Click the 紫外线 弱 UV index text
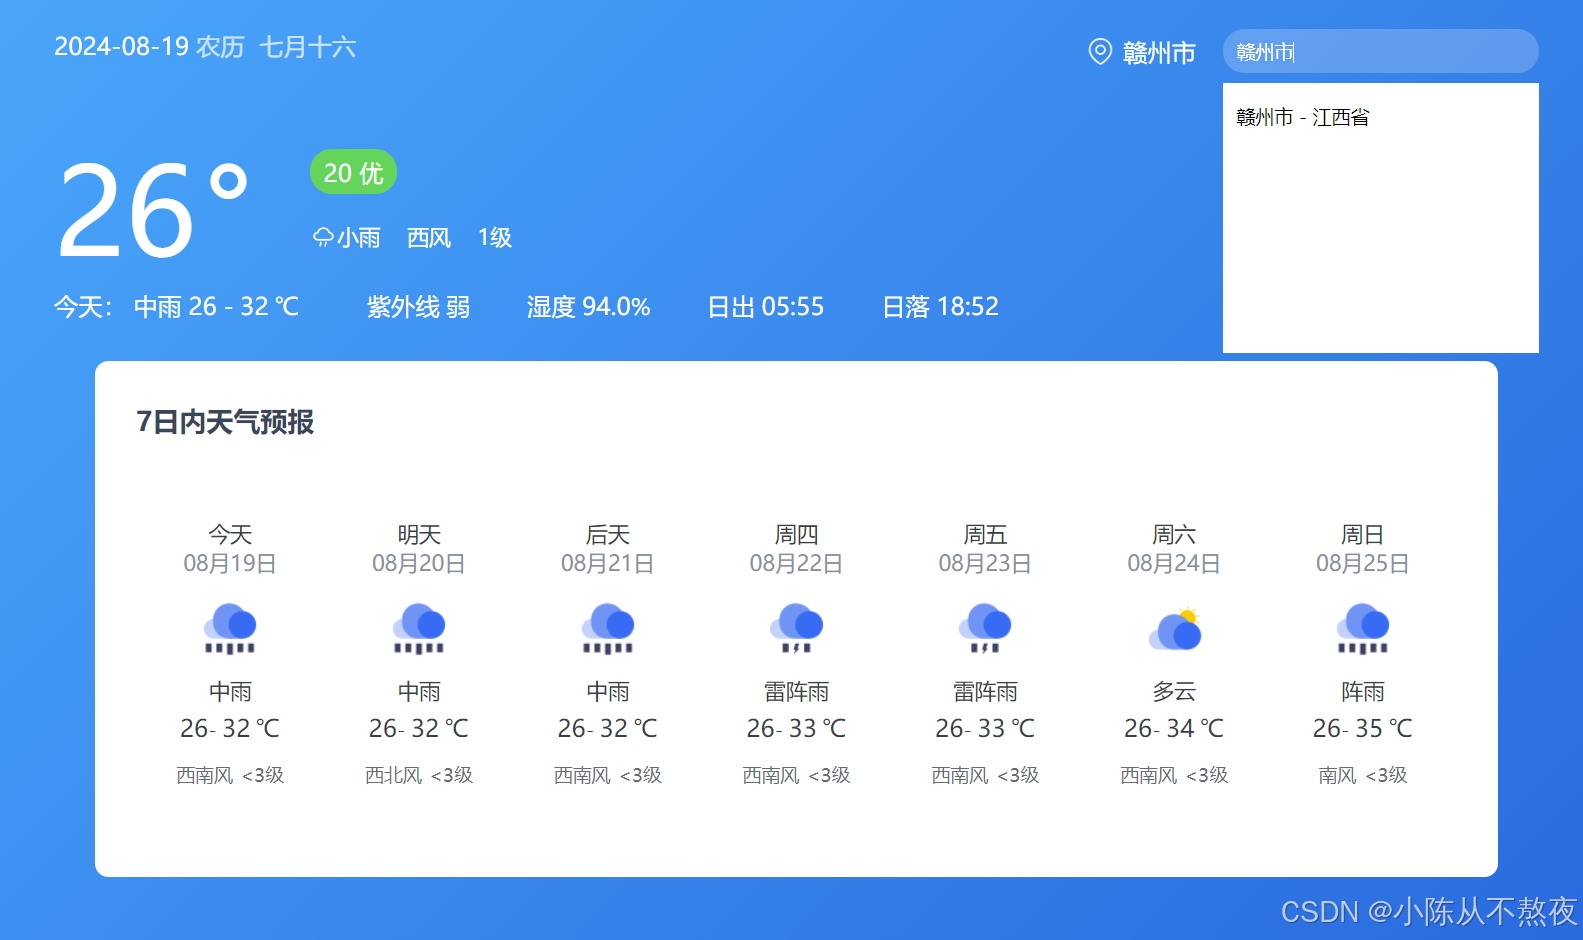The height and width of the screenshot is (940, 1583). point(418,307)
